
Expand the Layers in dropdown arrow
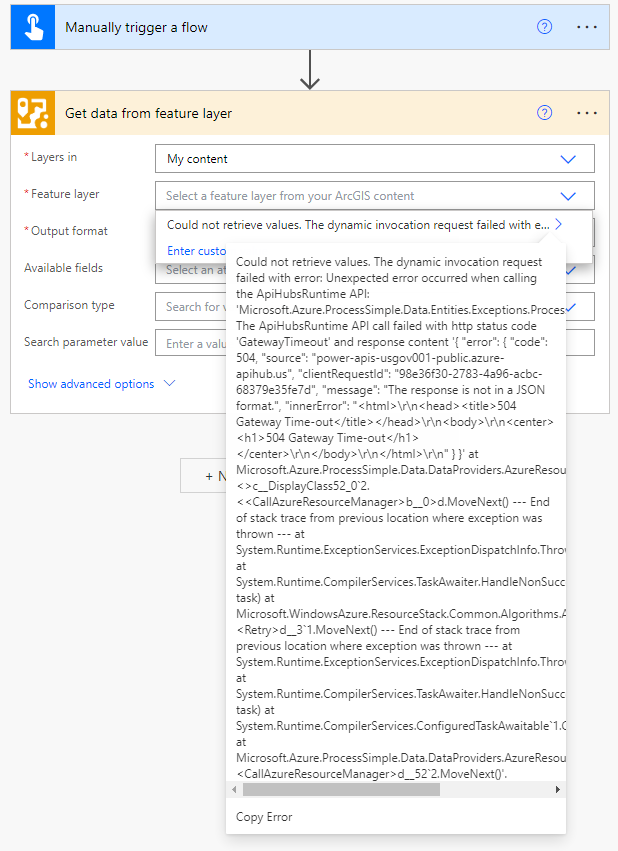point(568,159)
